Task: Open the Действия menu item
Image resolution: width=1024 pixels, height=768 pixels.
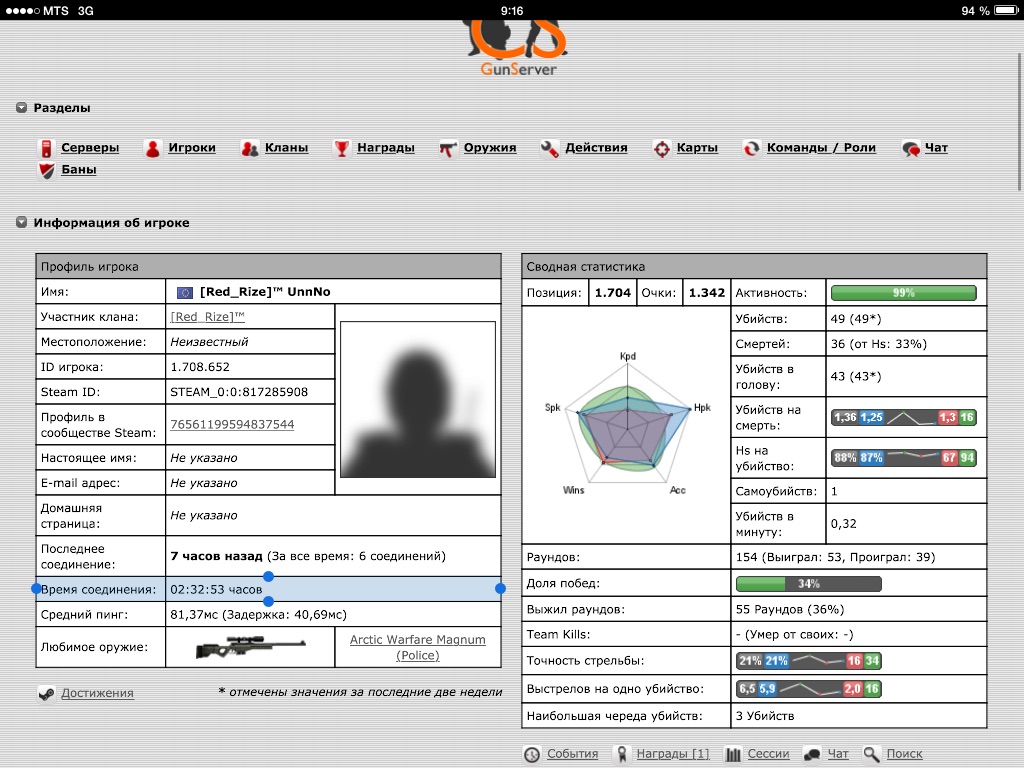Action: pos(595,148)
